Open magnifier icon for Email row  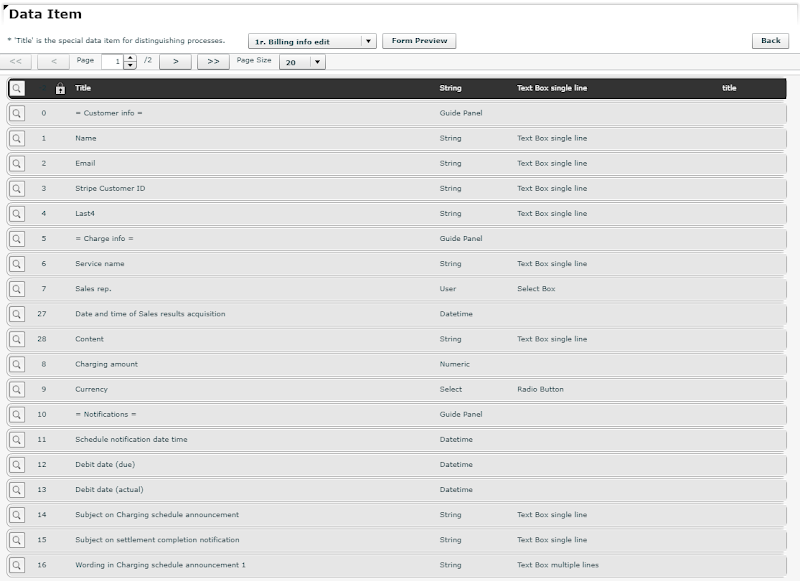tap(17, 163)
